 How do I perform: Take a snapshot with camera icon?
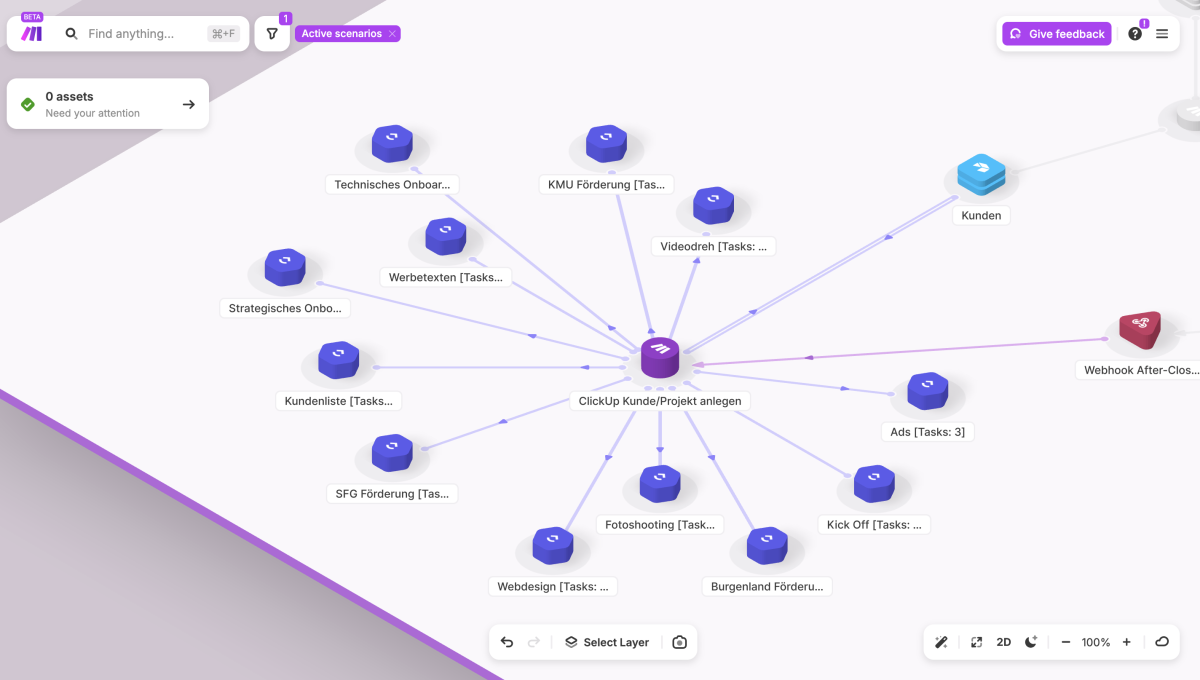pyautogui.click(x=680, y=642)
